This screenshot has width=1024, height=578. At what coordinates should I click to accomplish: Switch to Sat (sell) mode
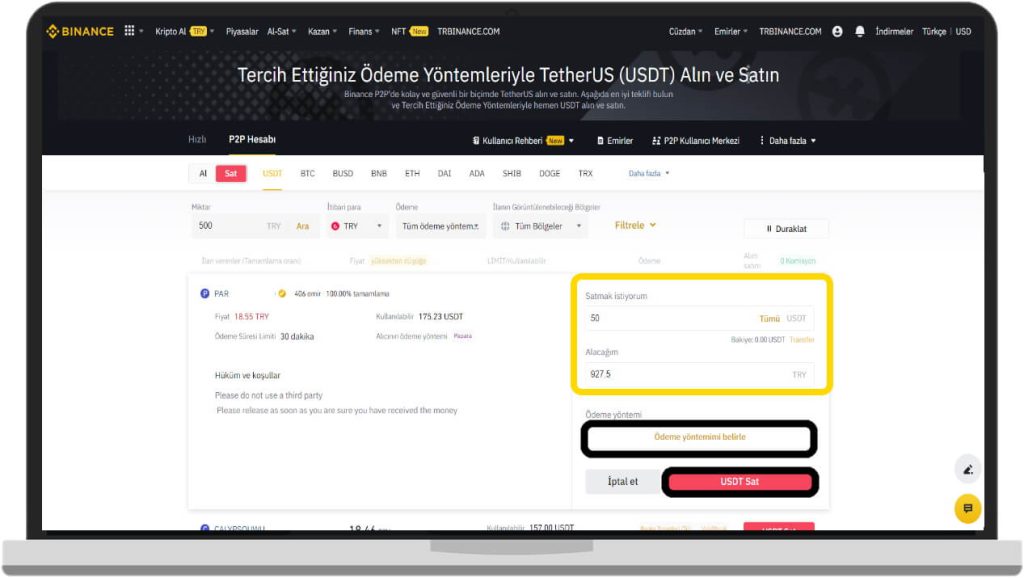click(231, 174)
